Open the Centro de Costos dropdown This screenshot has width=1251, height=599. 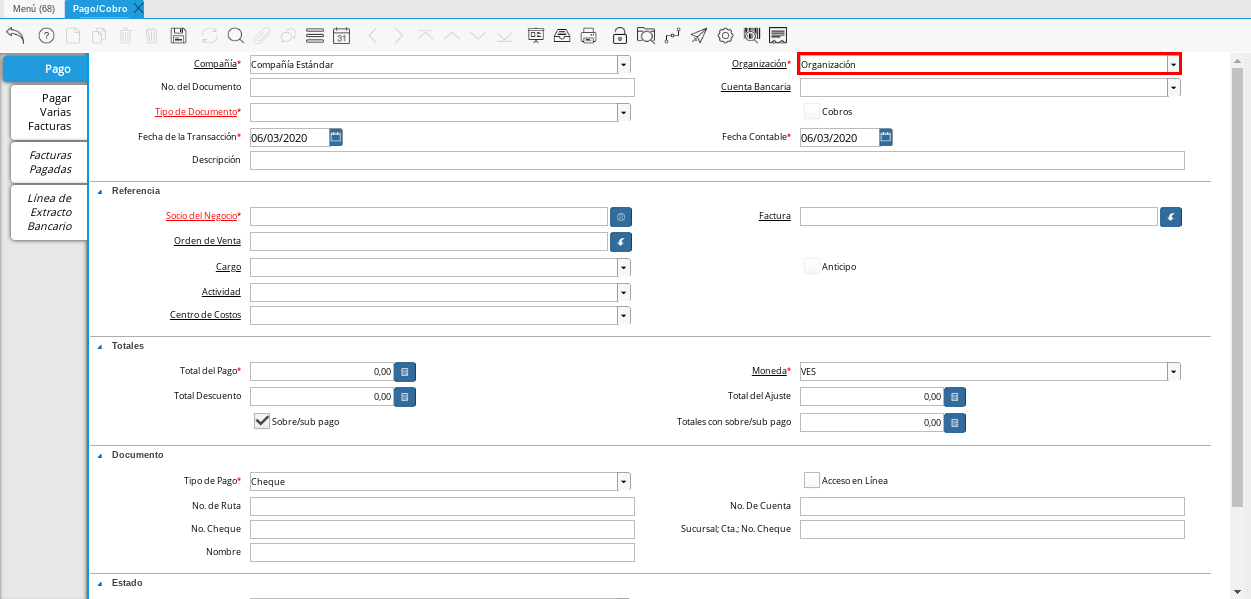coord(624,315)
